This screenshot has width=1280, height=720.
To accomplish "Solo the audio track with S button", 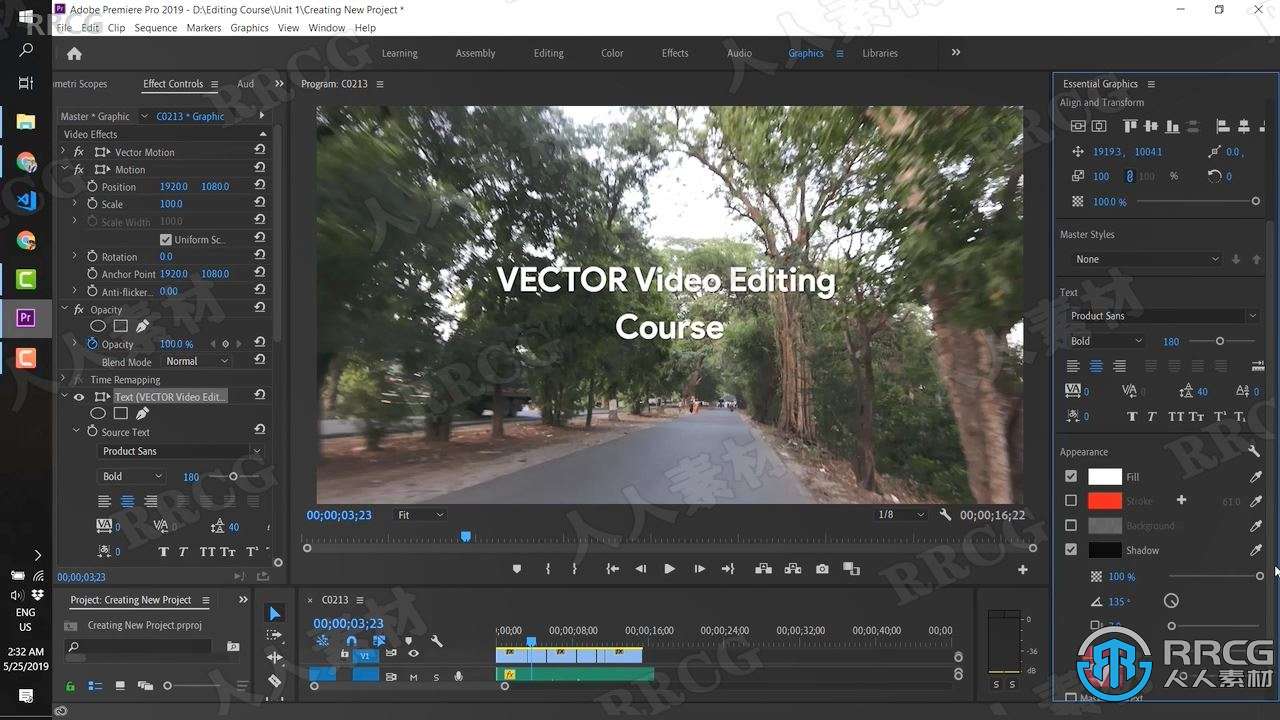I will tap(436, 677).
